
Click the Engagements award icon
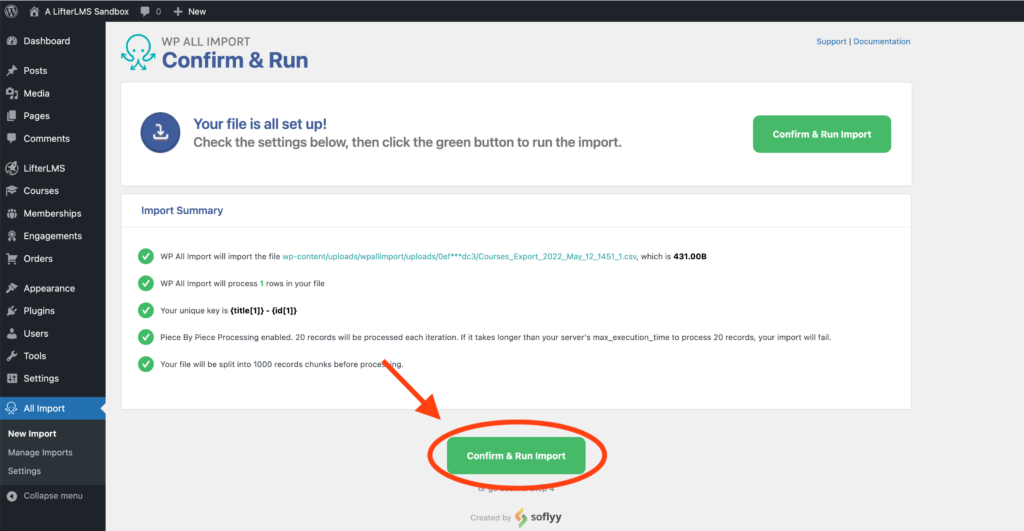pos(12,236)
